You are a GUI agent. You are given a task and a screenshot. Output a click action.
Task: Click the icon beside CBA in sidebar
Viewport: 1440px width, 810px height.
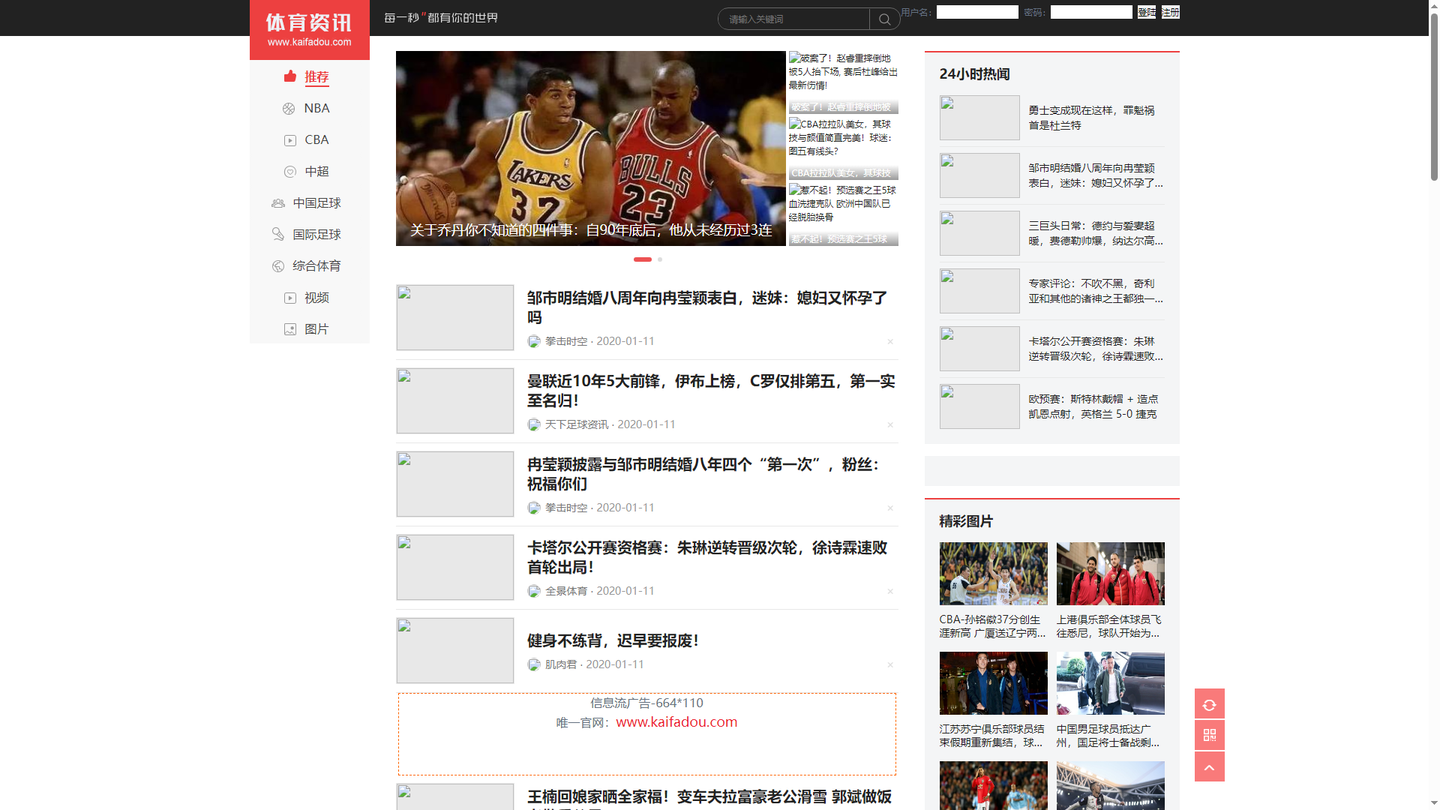[x=290, y=140]
